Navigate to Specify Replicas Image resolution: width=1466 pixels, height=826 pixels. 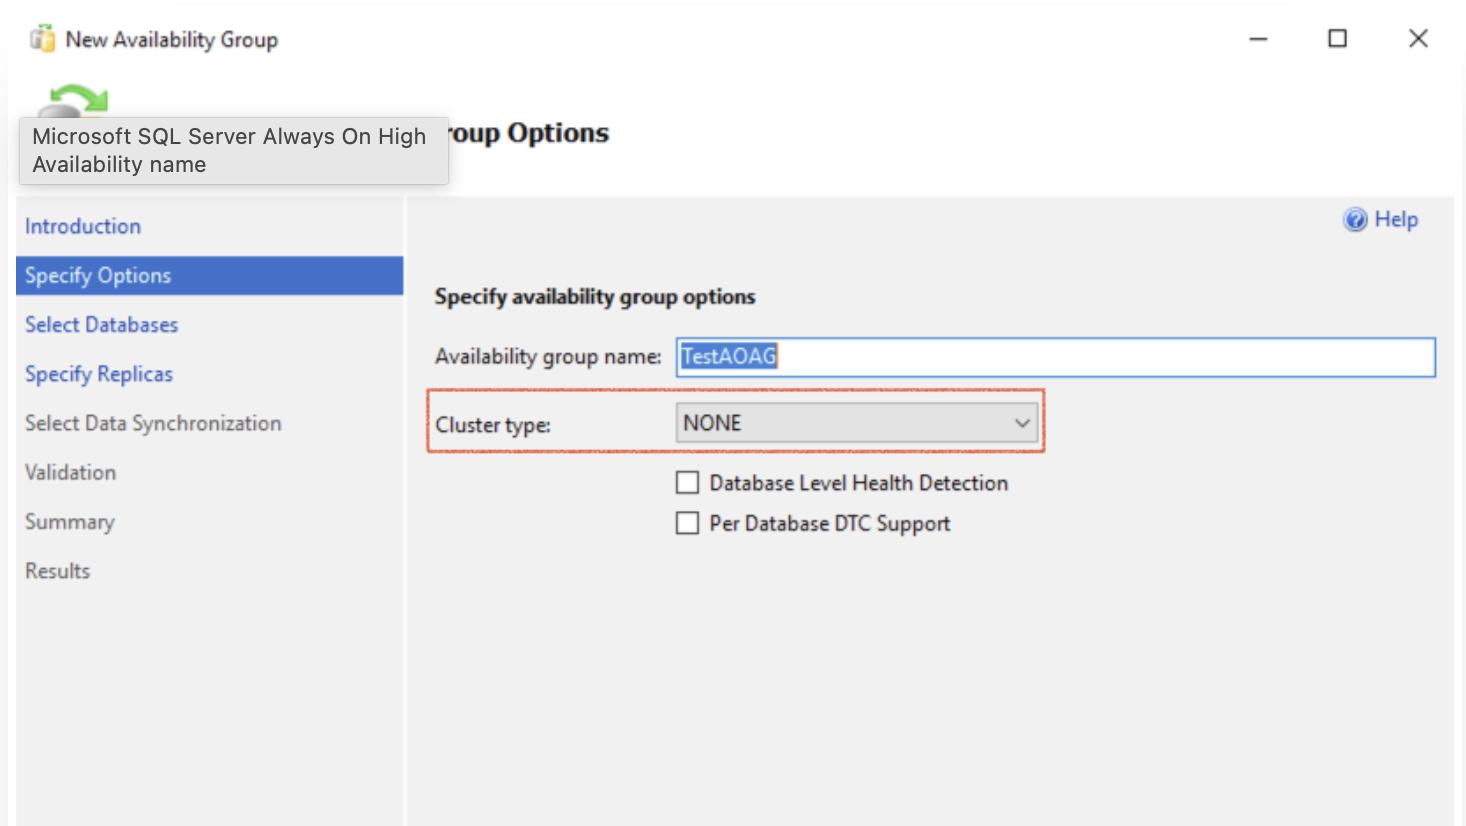point(98,373)
